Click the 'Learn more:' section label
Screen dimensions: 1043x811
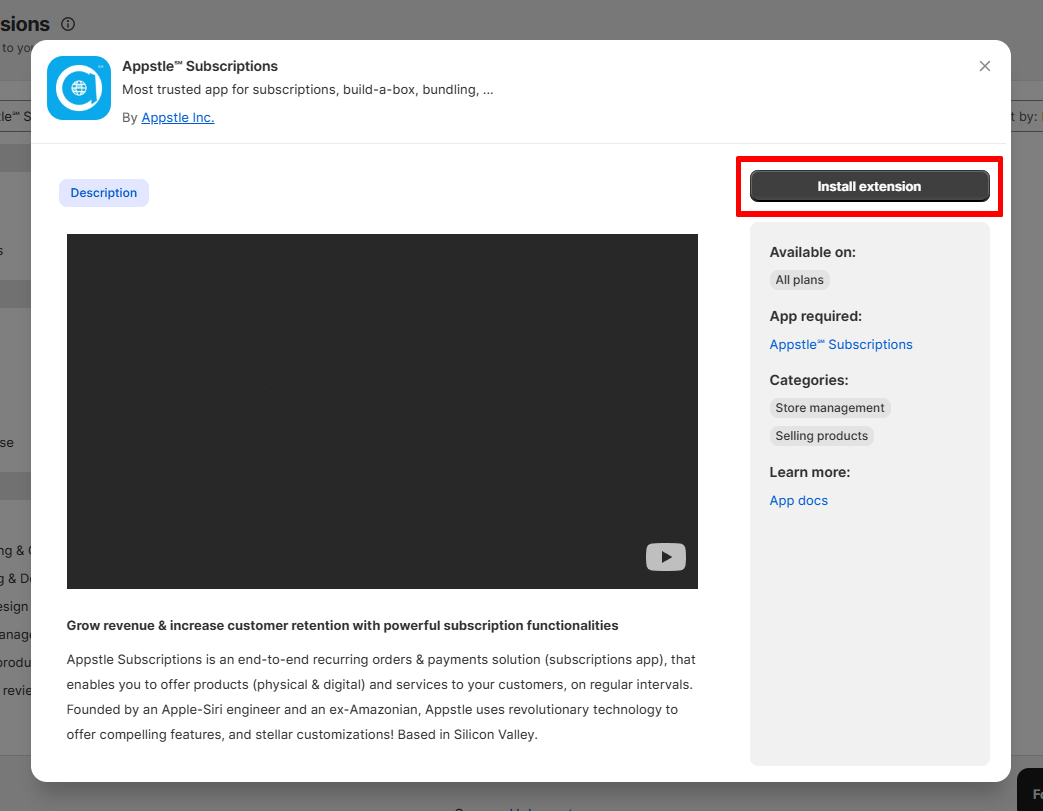[810, 472]
